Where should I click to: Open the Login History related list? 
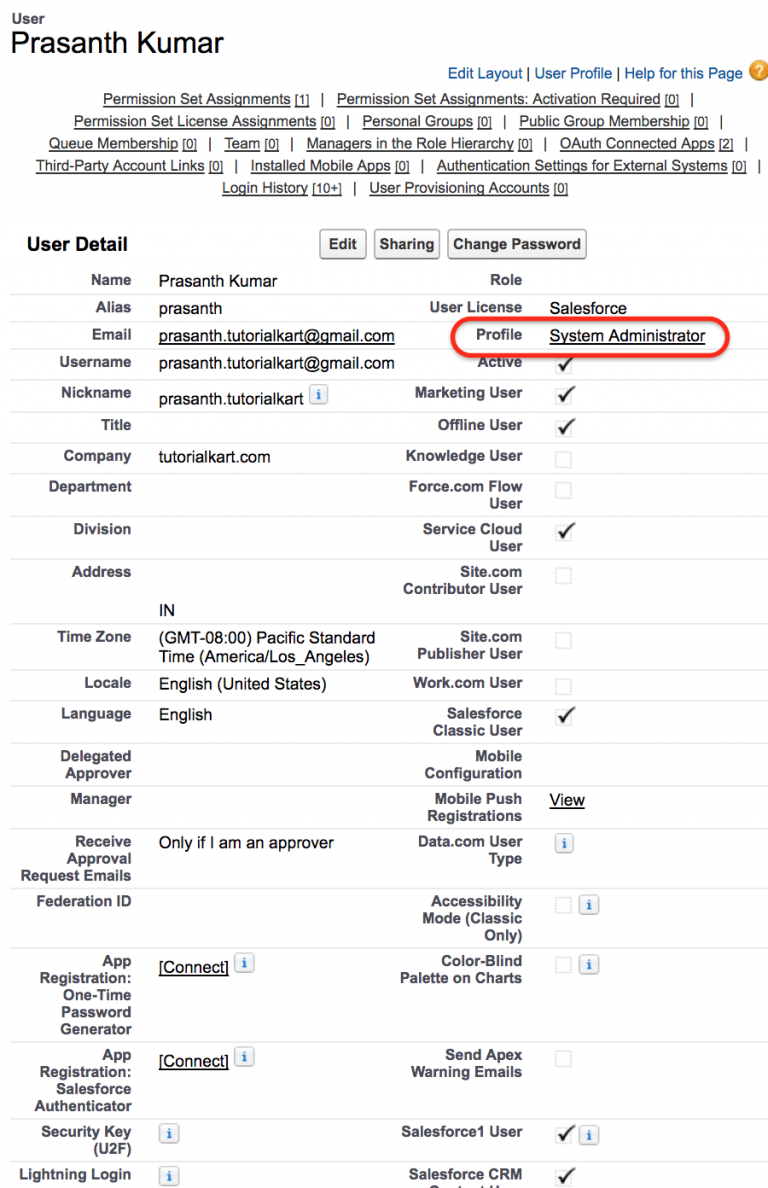[264, 188]
